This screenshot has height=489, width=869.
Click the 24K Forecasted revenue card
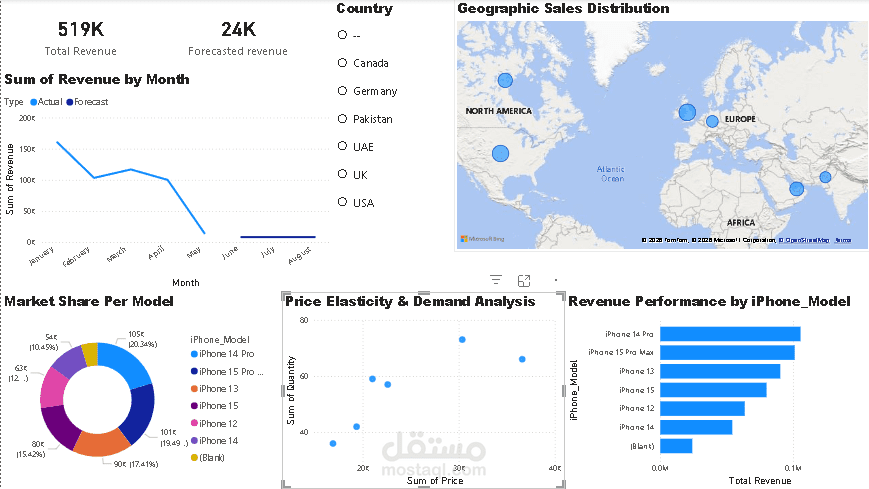coord(238,38)
